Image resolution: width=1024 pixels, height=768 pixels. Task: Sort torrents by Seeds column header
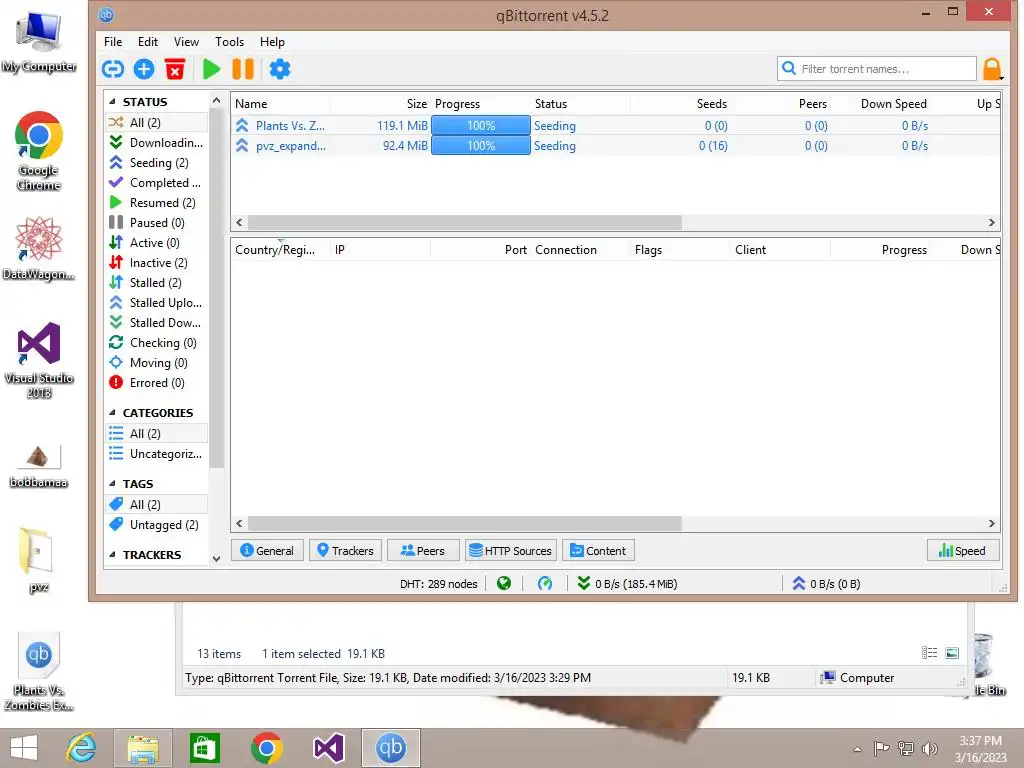click(x=680, y=104)
